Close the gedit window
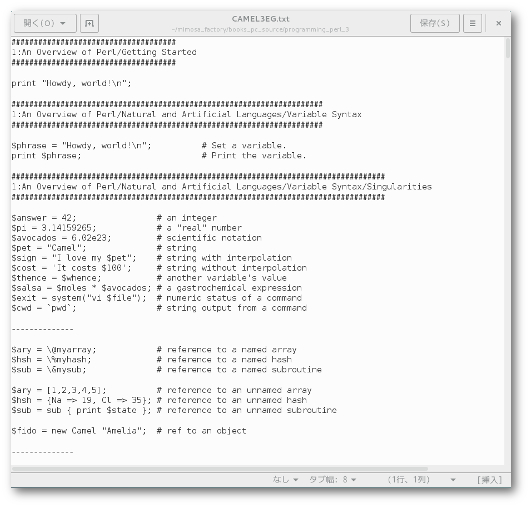 coord(499,23)
